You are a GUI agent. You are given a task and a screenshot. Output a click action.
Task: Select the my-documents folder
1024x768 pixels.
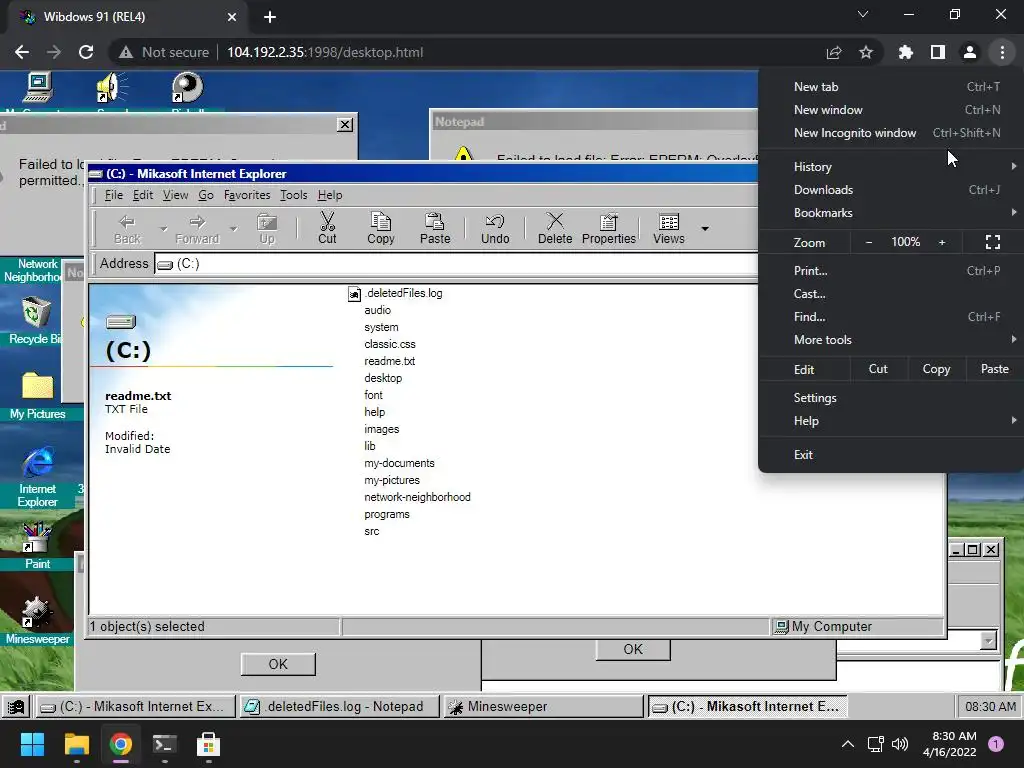coord(399,463)
